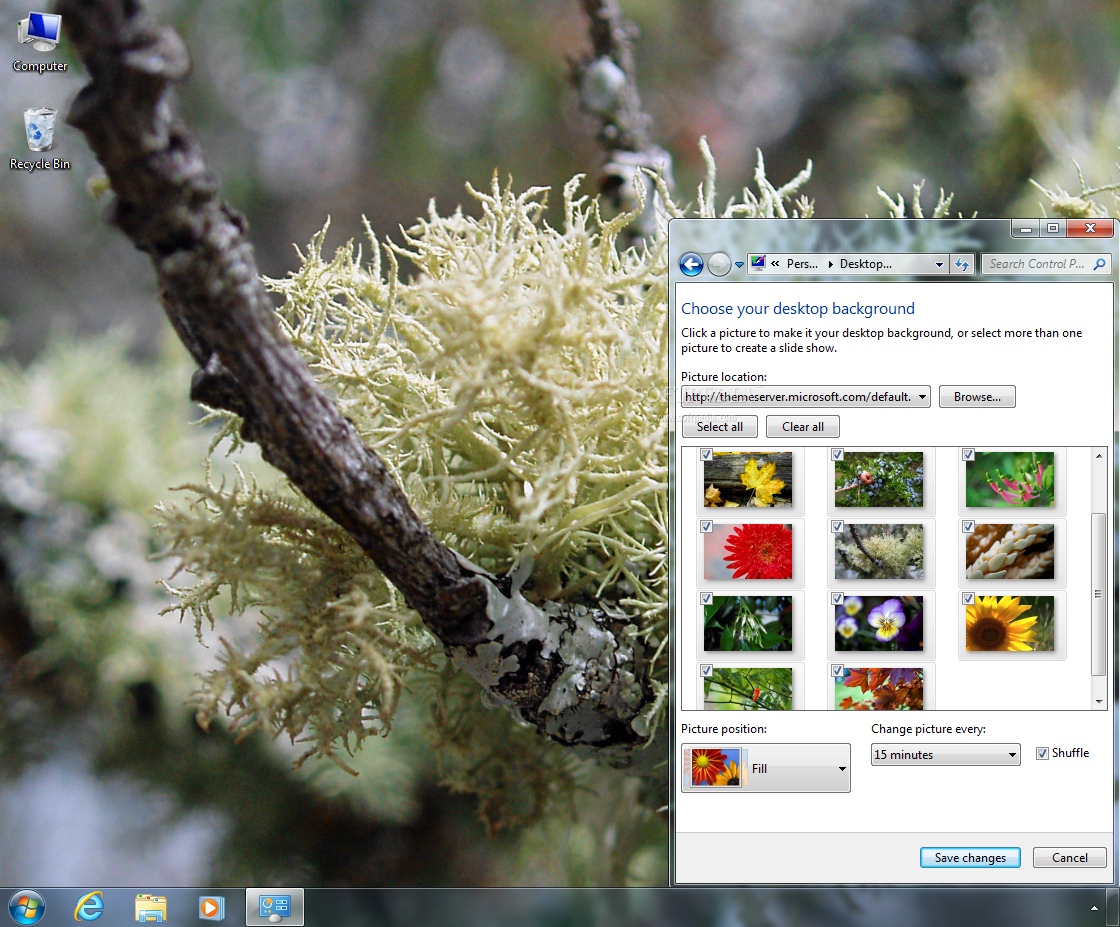Uncheck the lichen branch picture checkbox
The height and width of the screenshot is (927, 1120).
pyautogui.click(x=837, y=526)
